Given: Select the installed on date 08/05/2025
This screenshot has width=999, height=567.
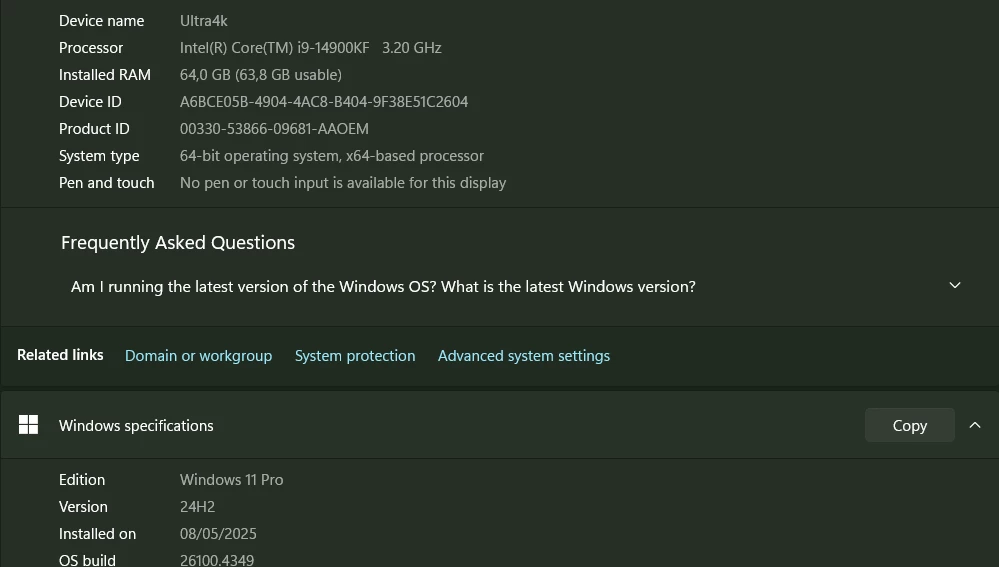Looking at the screenshot, I should pyautogui.click(x=218, y=534).
